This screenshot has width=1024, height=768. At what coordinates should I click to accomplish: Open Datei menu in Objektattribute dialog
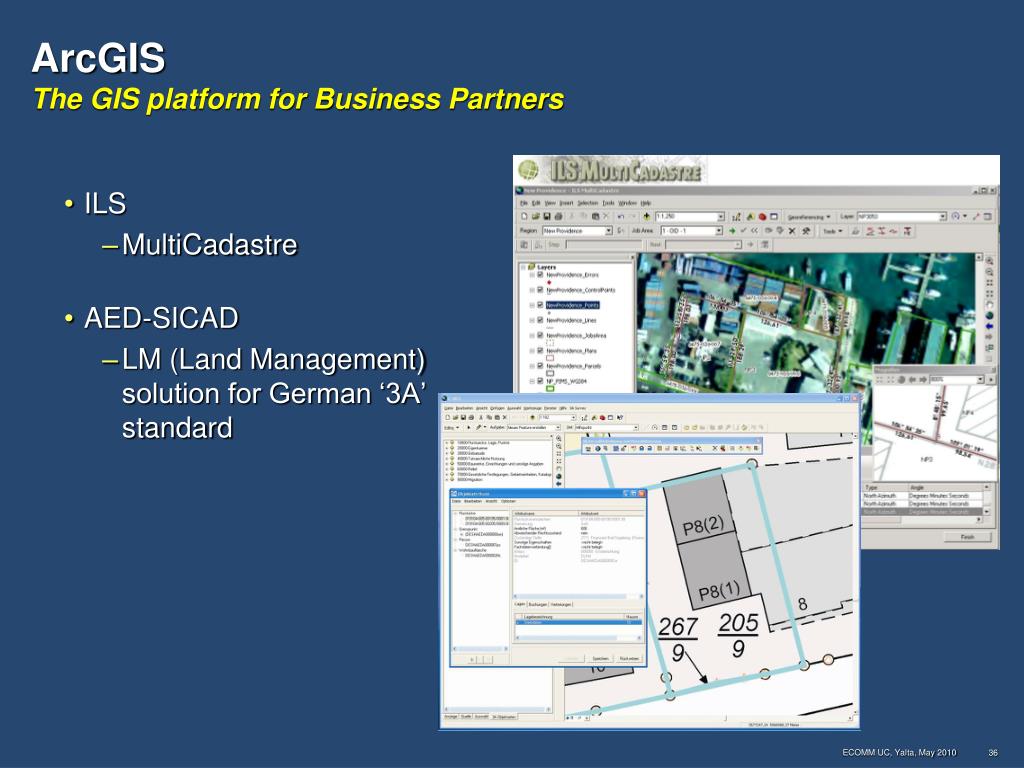point(456,502)
